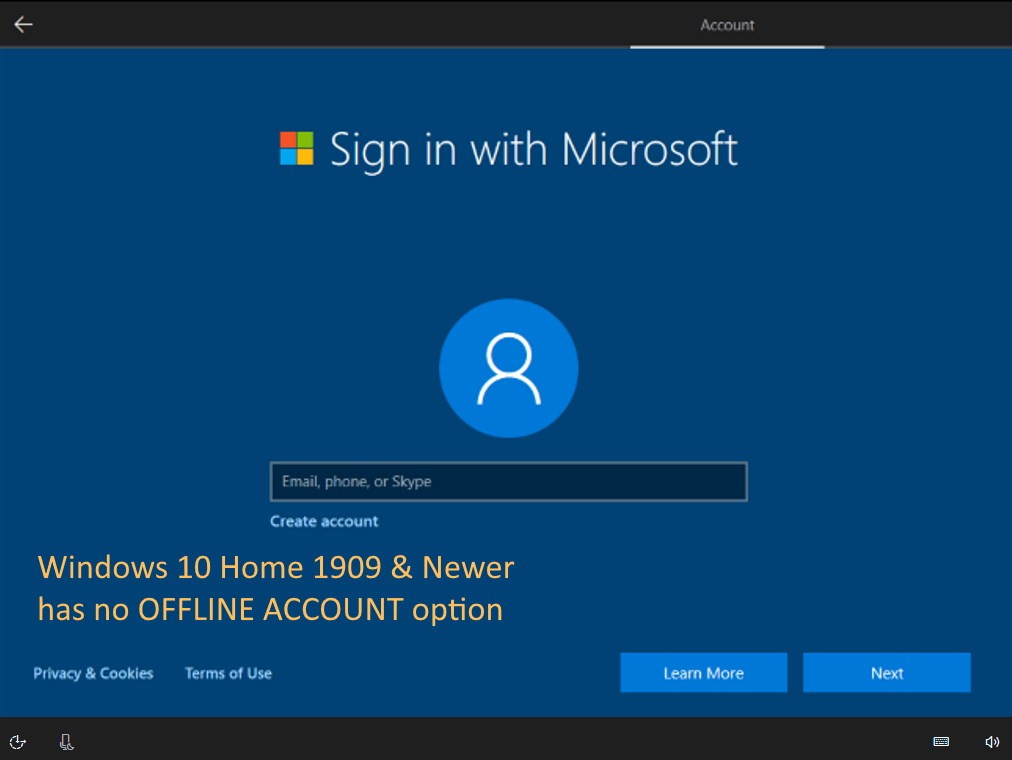This screenshot has width=1012, height=760.
Task: Open the Privacy & Cookies link
Action: [x=94, y=673]
